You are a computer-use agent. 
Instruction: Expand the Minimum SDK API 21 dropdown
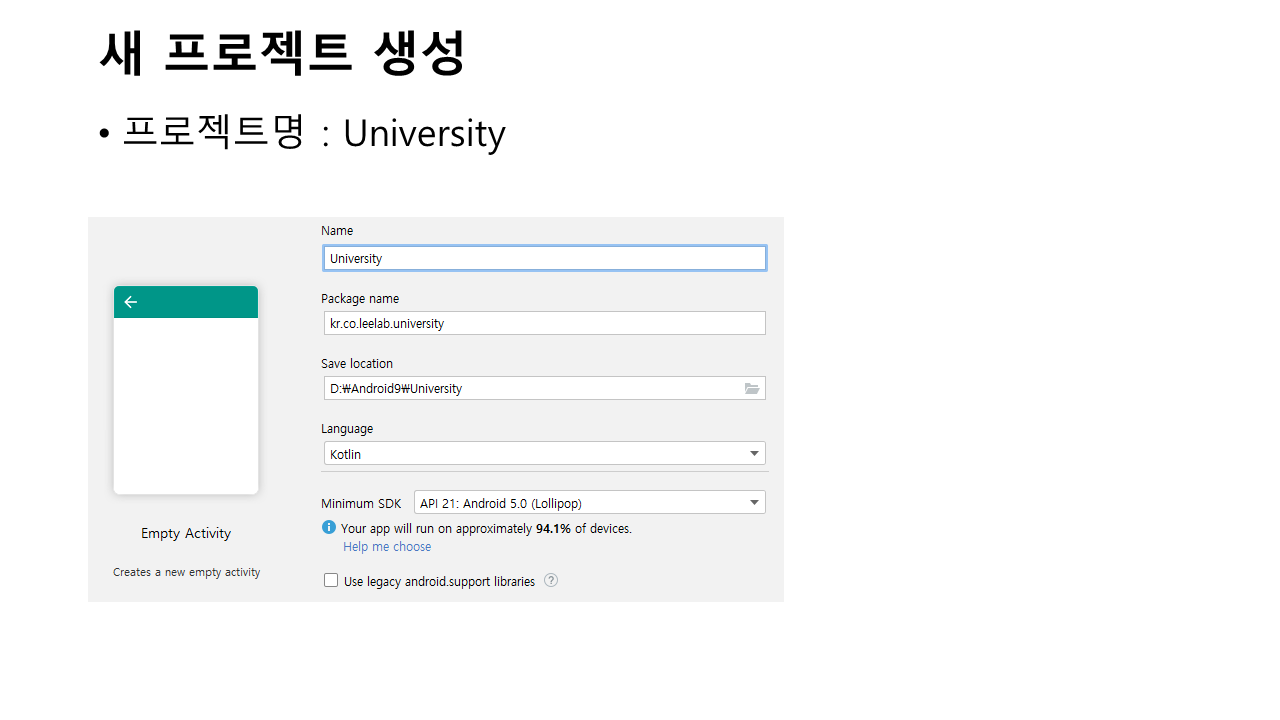[589, 503]
